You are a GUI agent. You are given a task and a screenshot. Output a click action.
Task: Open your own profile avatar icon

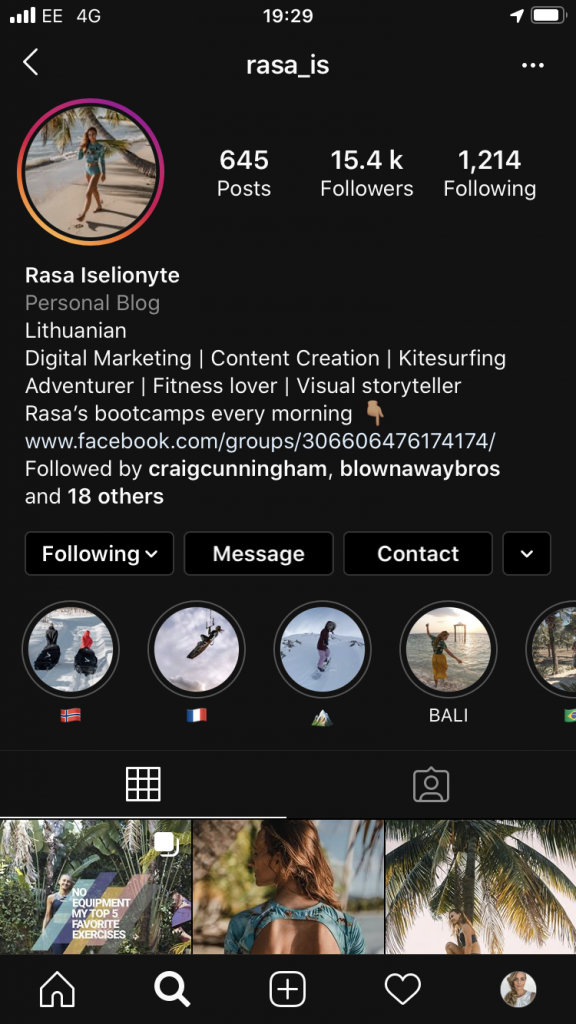[518, 989]
